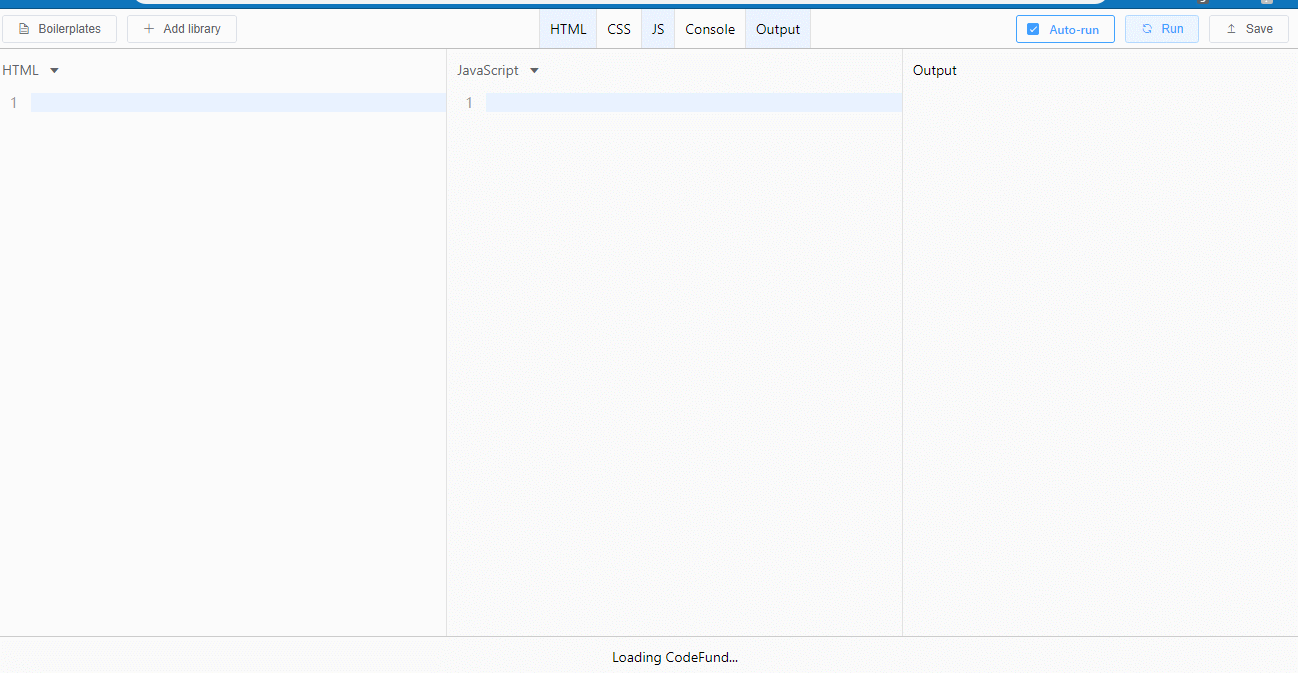
Task: Open the Boilerplates menu
Action: [59, 29]
